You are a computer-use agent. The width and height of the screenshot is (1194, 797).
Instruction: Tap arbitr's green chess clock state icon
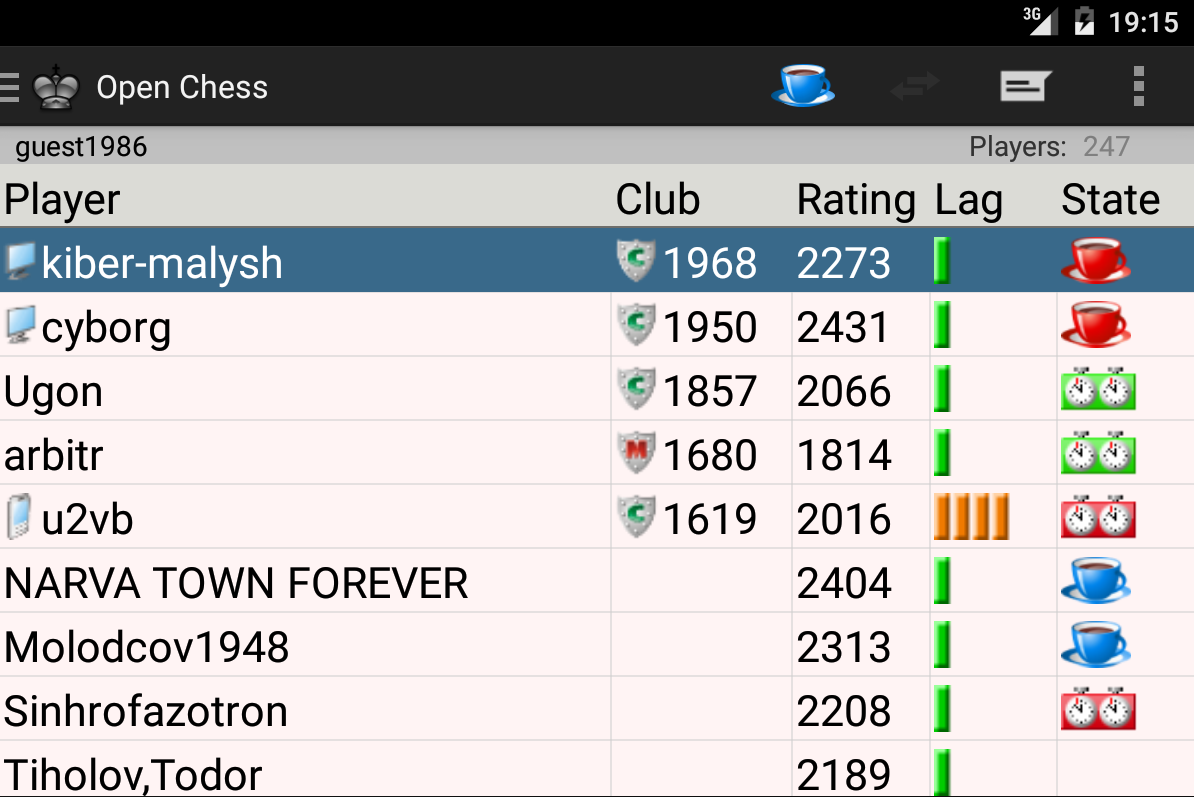click(1098, 453)
